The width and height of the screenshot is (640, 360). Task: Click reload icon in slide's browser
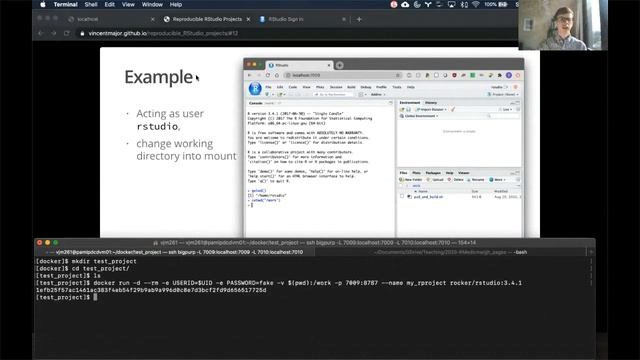[268, 75]
